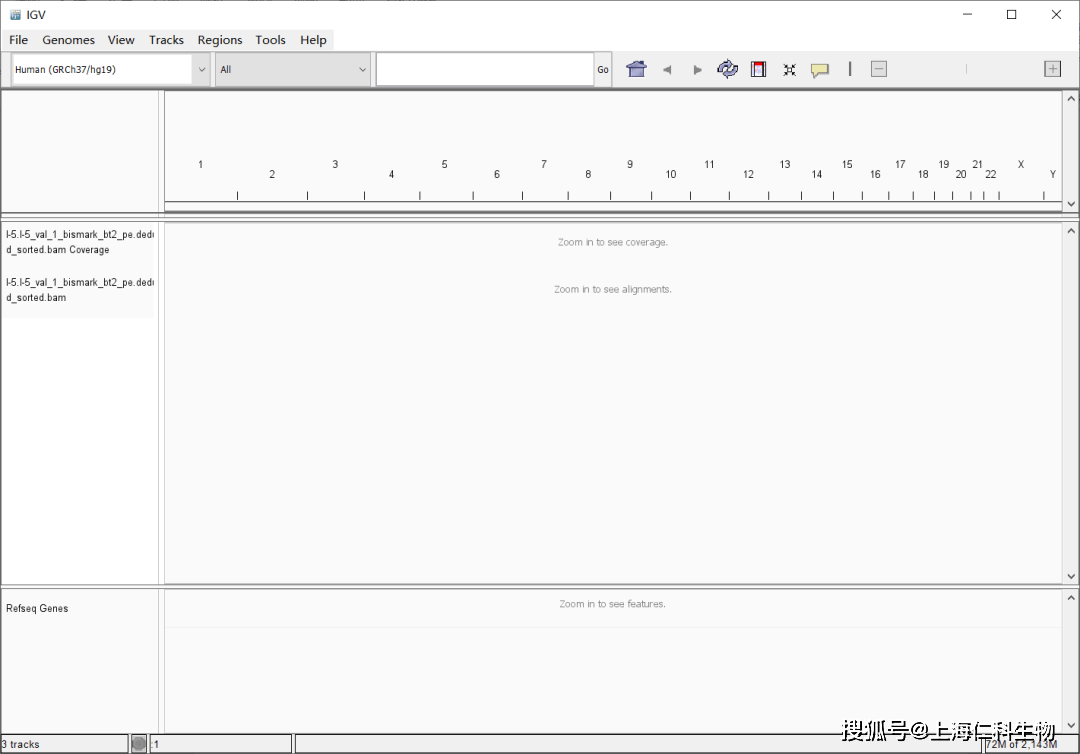
Task: Select chromosome 7 on the ruler
Action: click(544, 165)
